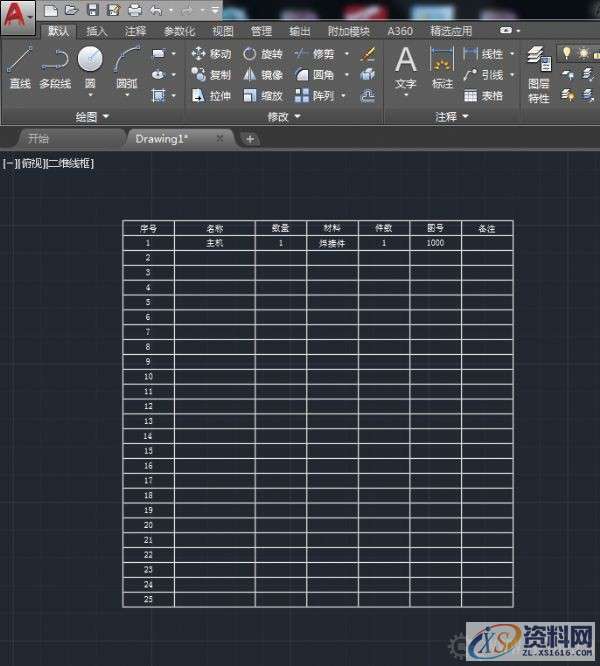Open the quick access toolbar customize dropdown
This screenshot has width=600, height=666.
click(215, 10)
